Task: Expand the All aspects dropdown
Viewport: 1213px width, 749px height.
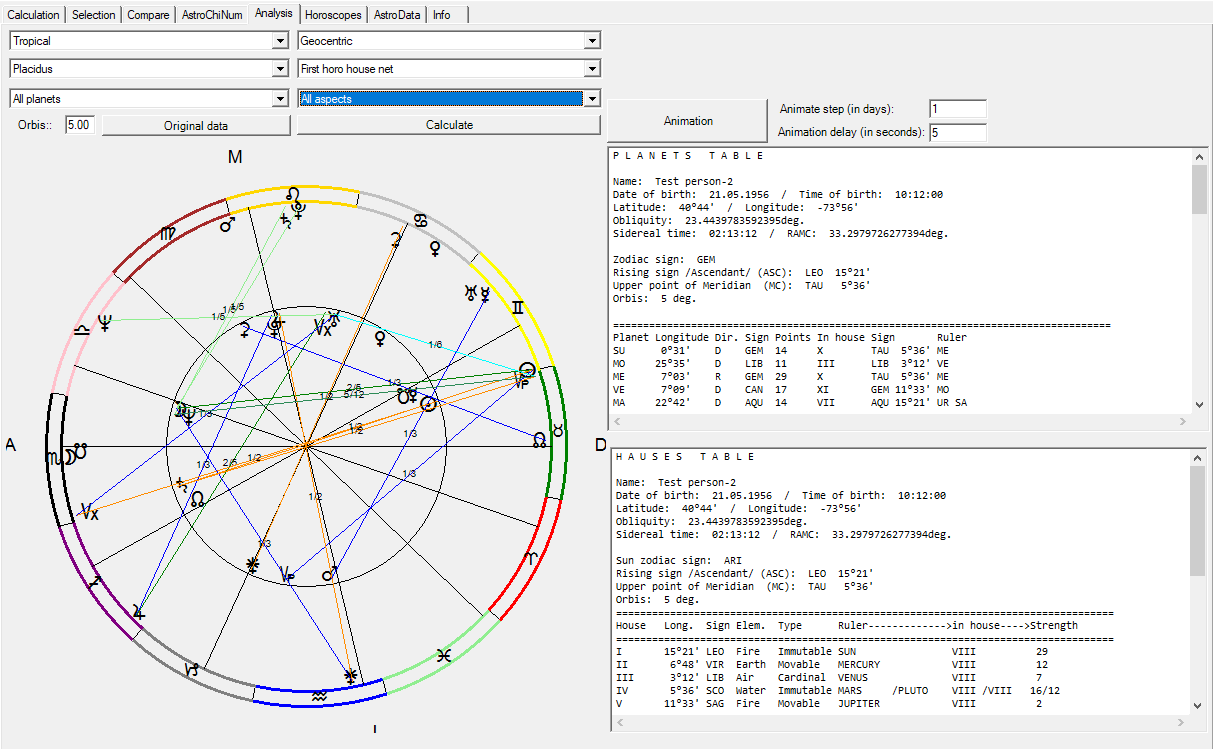Action: click(x=592, y=99)
